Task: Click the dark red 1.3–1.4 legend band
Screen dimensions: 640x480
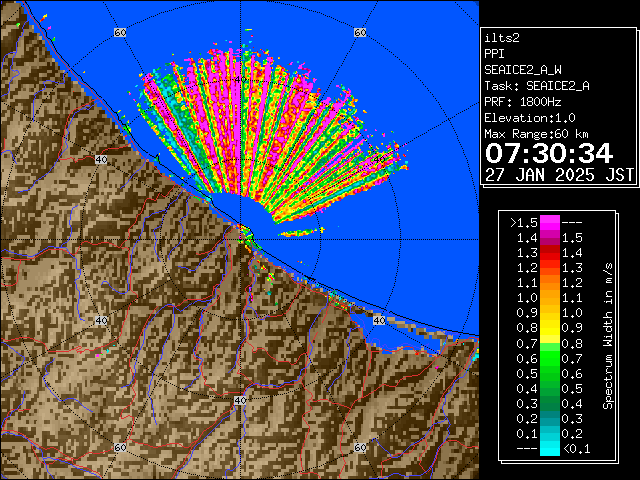Action: pyautogui.click(x=549, y=253)
